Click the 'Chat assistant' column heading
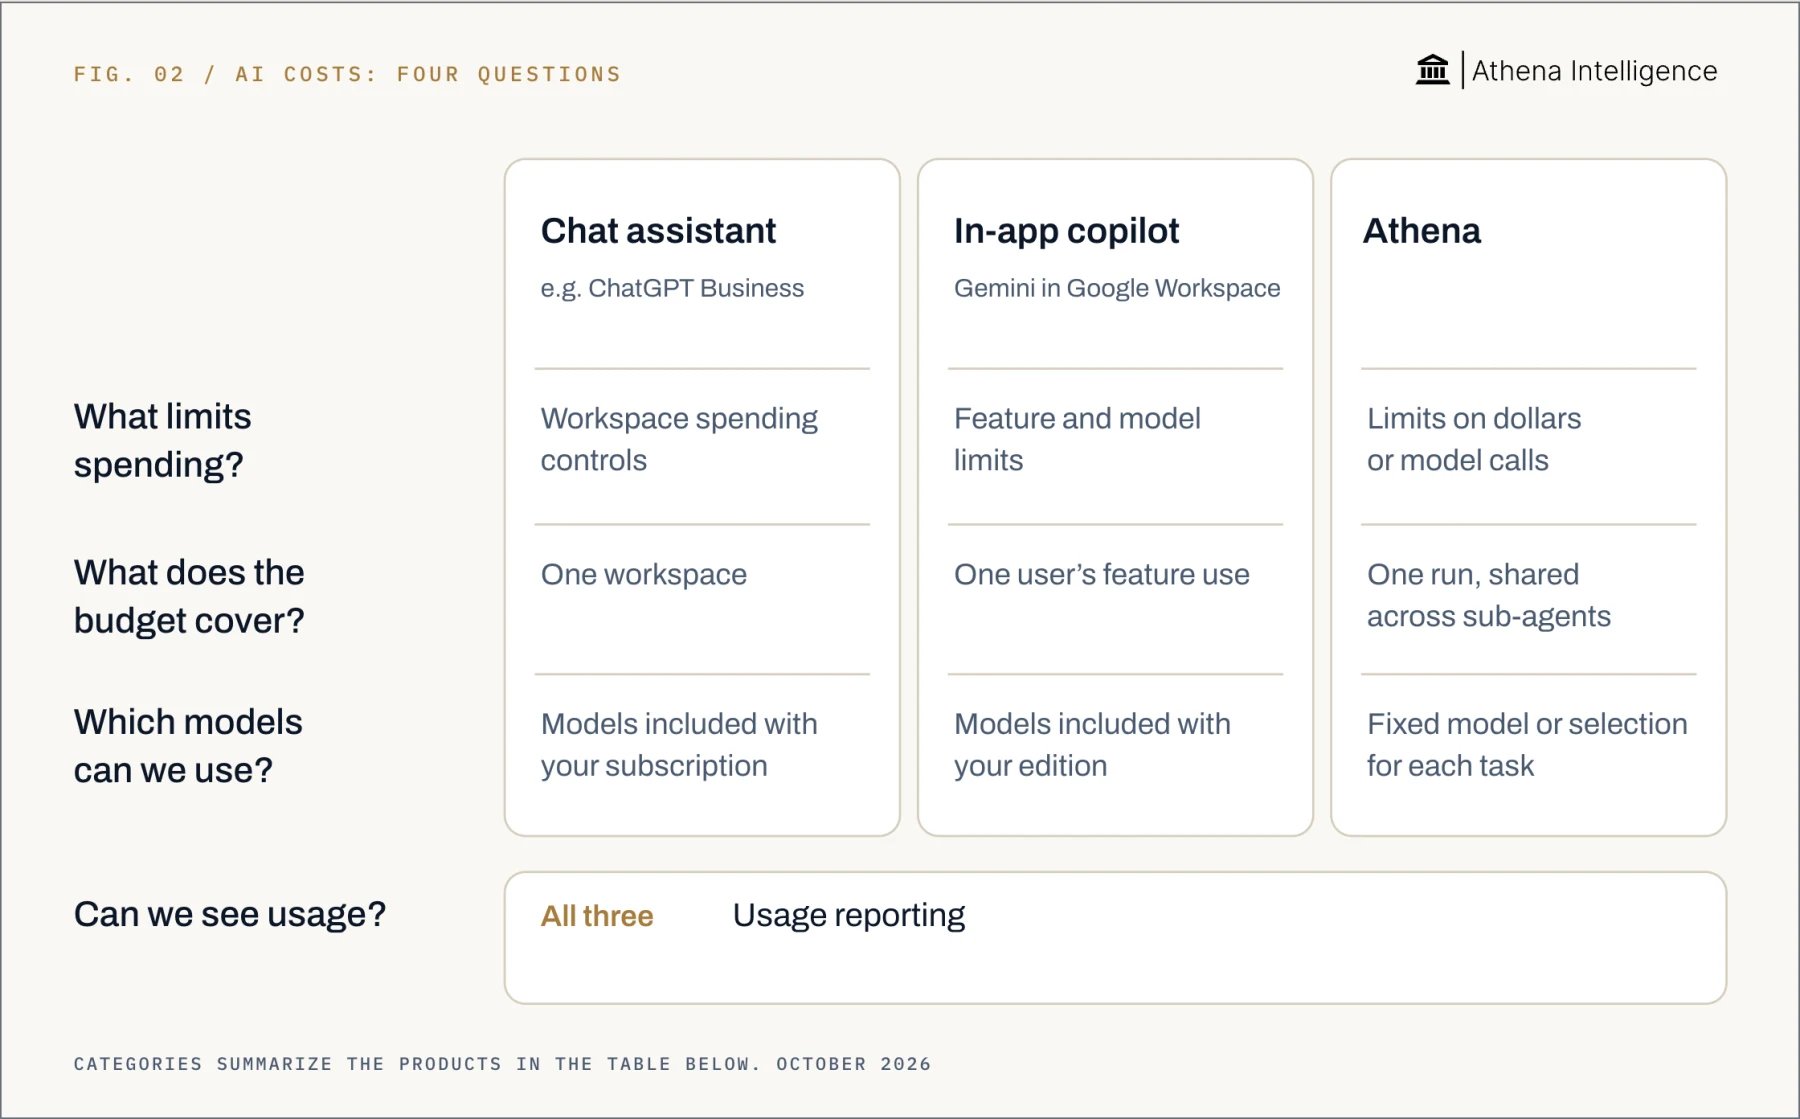 coord(658,231)
